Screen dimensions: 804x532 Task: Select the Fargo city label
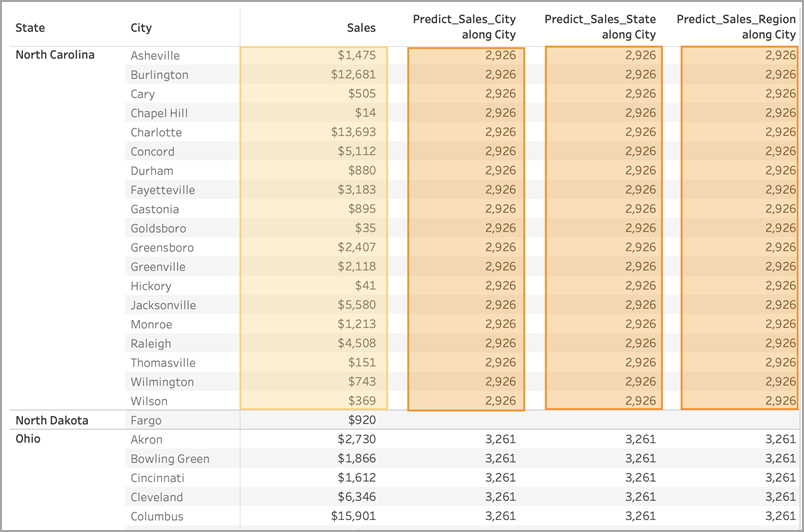point(146,421)
